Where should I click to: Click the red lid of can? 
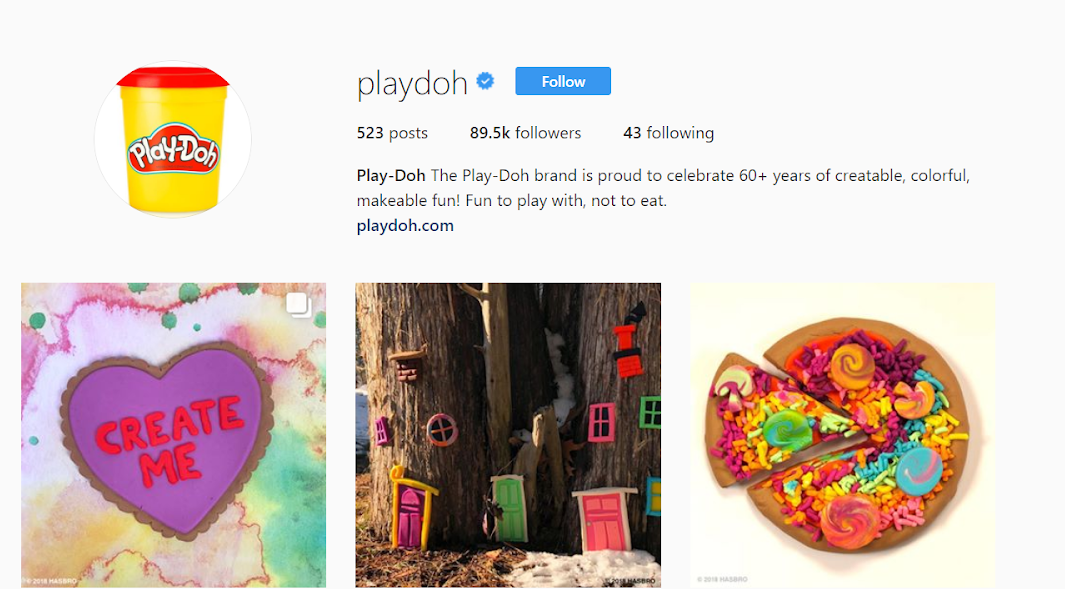click(173, 77)
